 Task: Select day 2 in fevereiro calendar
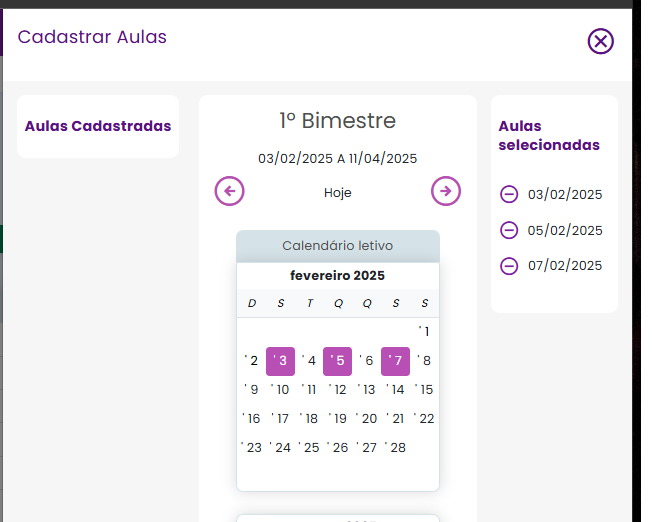(251, 361)
